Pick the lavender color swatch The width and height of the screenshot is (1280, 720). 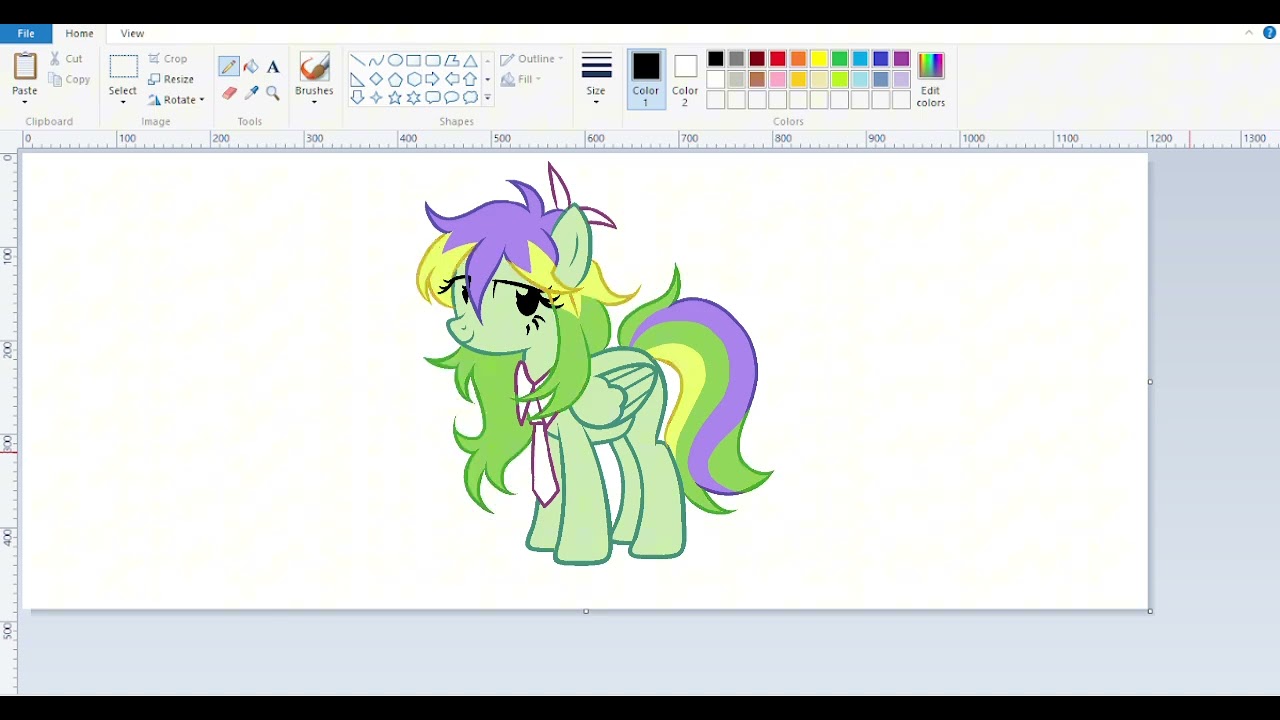point(901,80)
